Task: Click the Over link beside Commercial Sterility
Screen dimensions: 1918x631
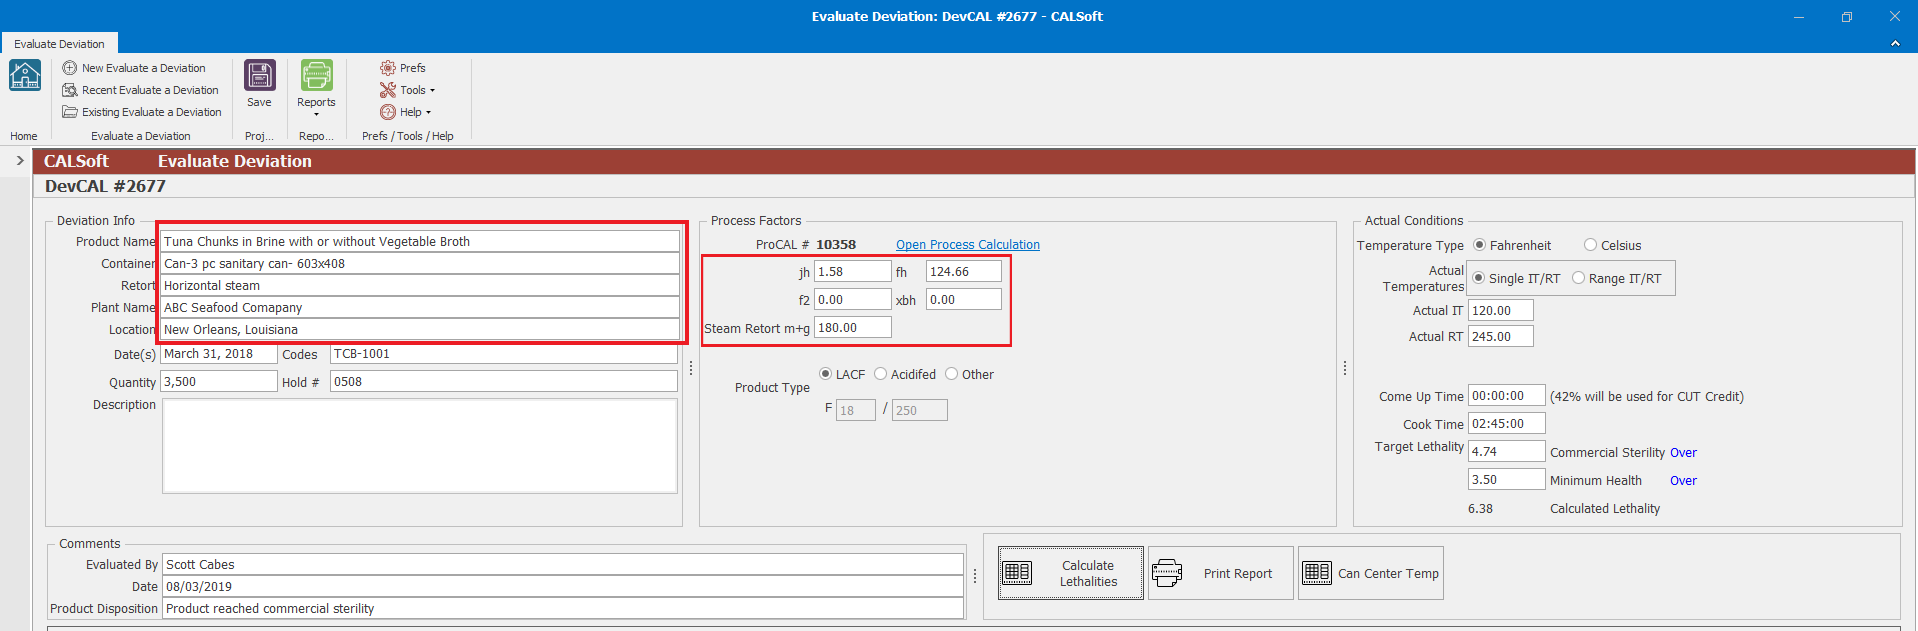Action: coord(1683,453)
